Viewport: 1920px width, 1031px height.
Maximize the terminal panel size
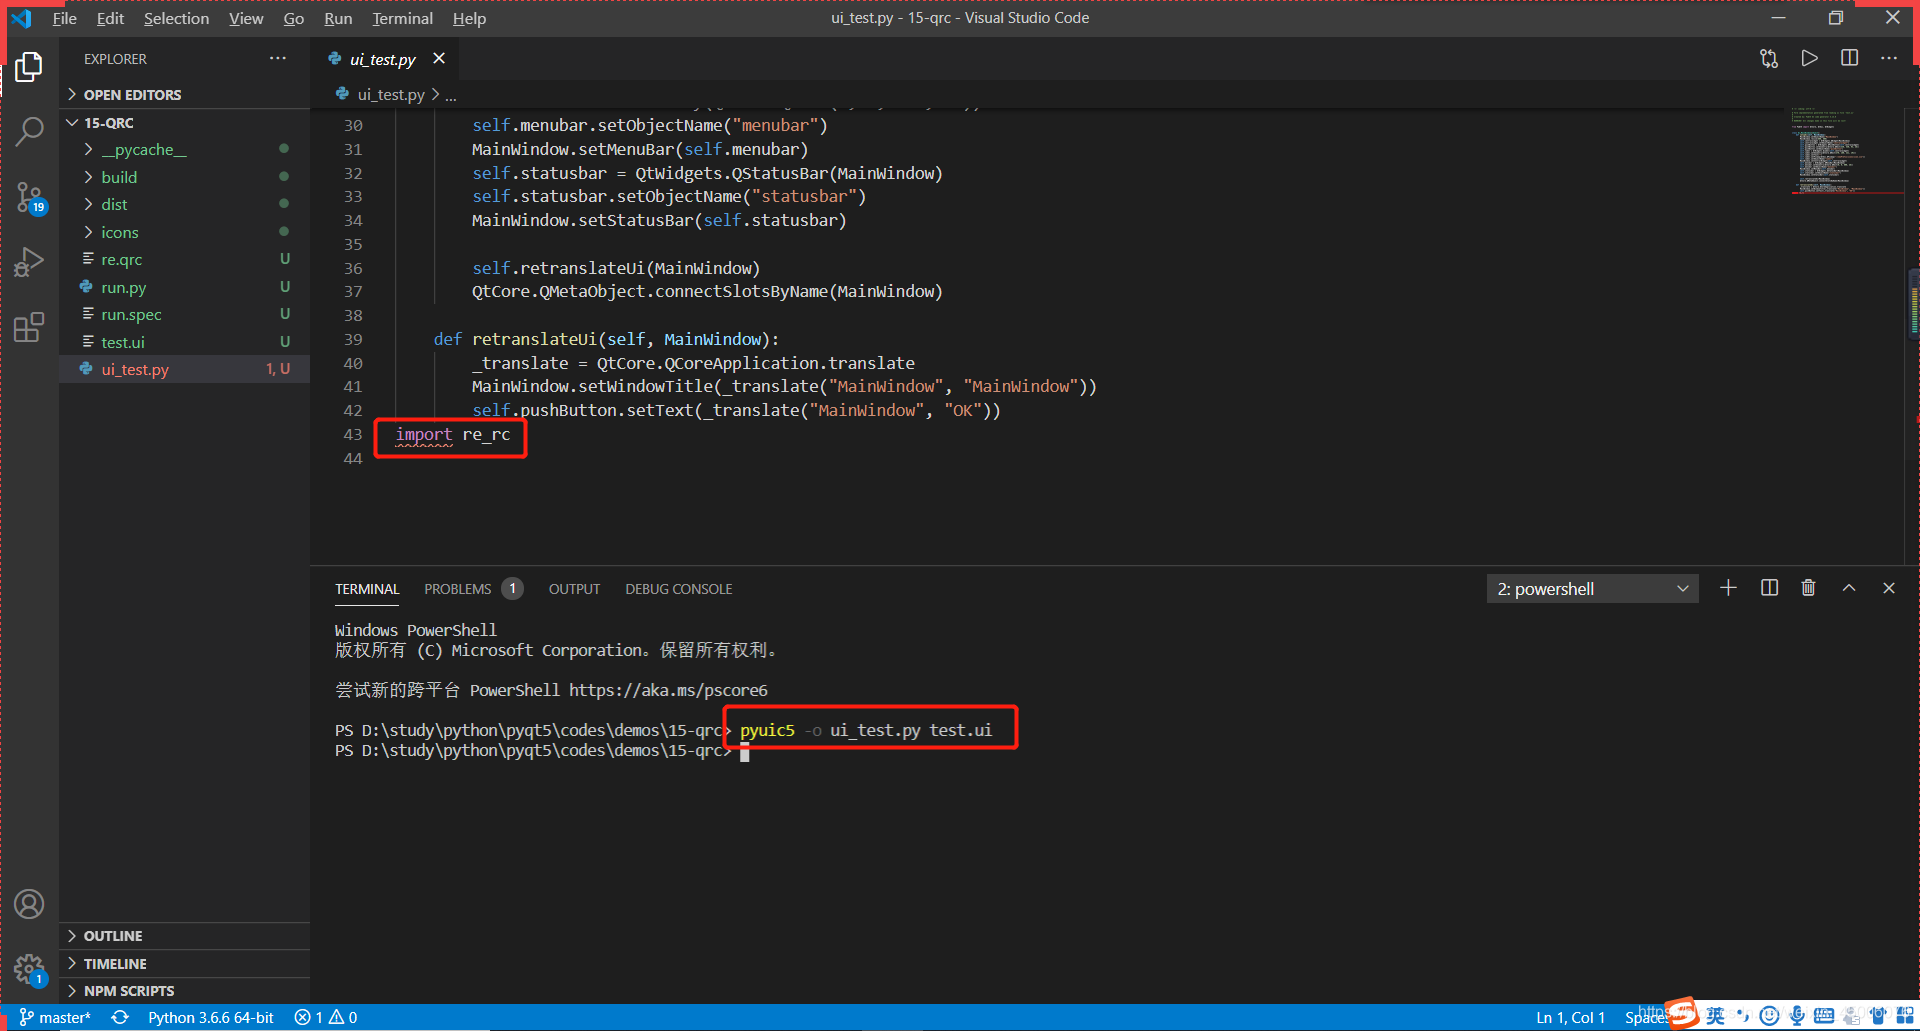[x=1849, y=588]
